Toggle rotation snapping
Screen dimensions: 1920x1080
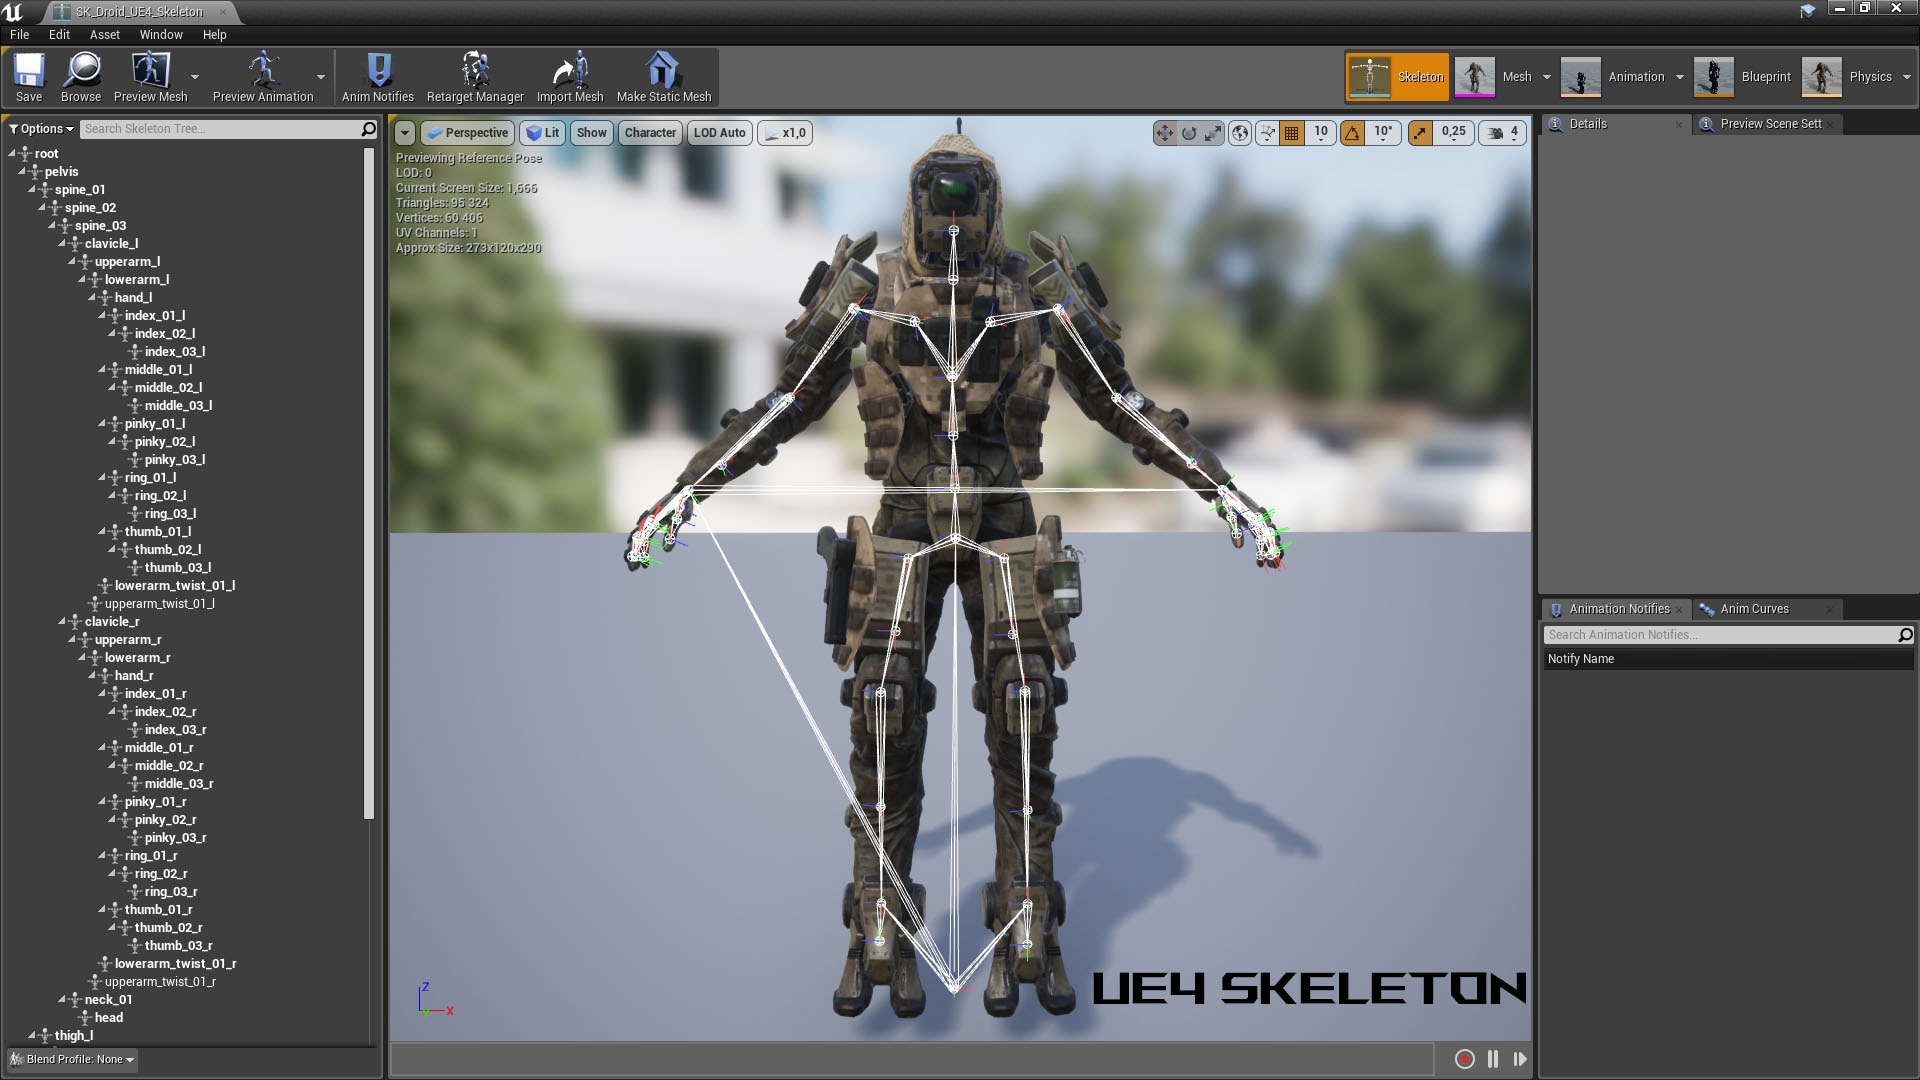[x=1352, y=132]
